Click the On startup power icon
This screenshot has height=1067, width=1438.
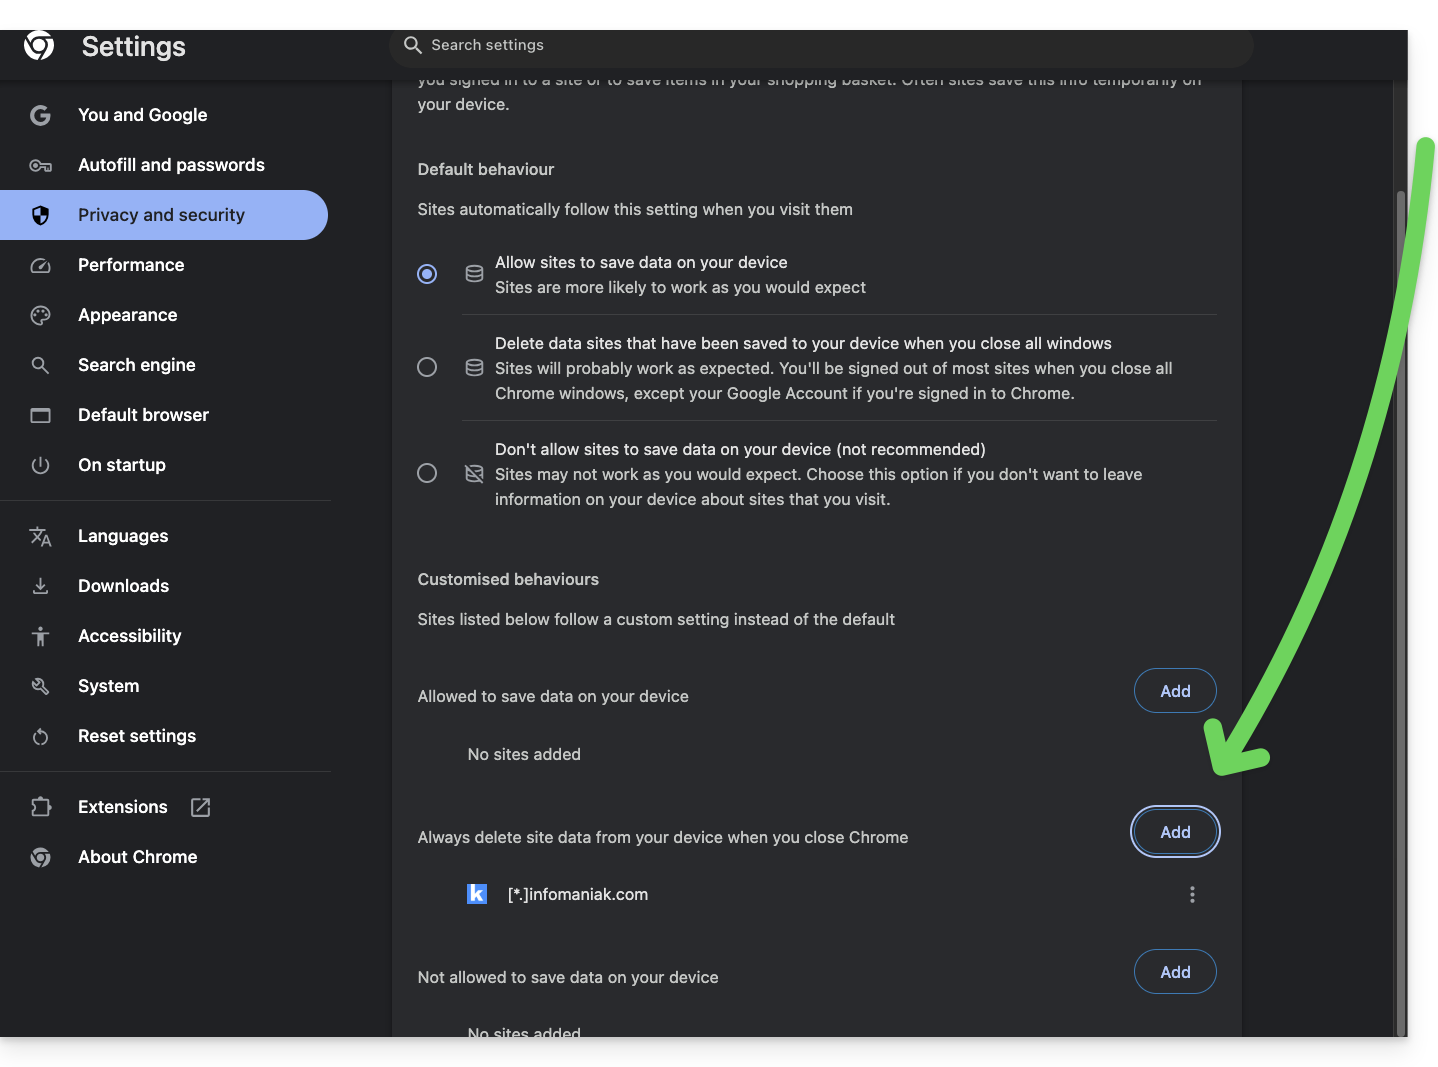pyautogui.click(x=40, y=465)
